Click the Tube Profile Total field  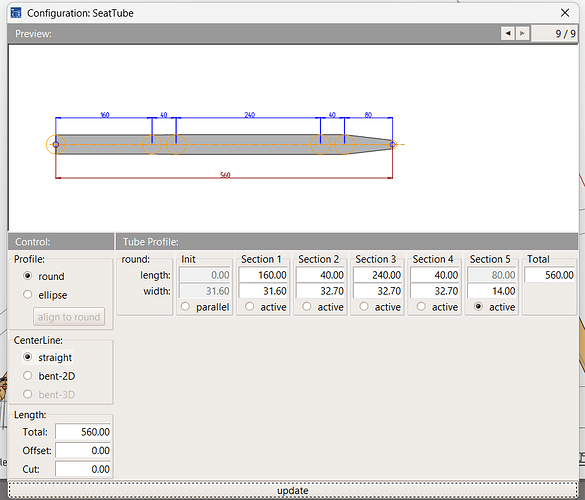550,275
